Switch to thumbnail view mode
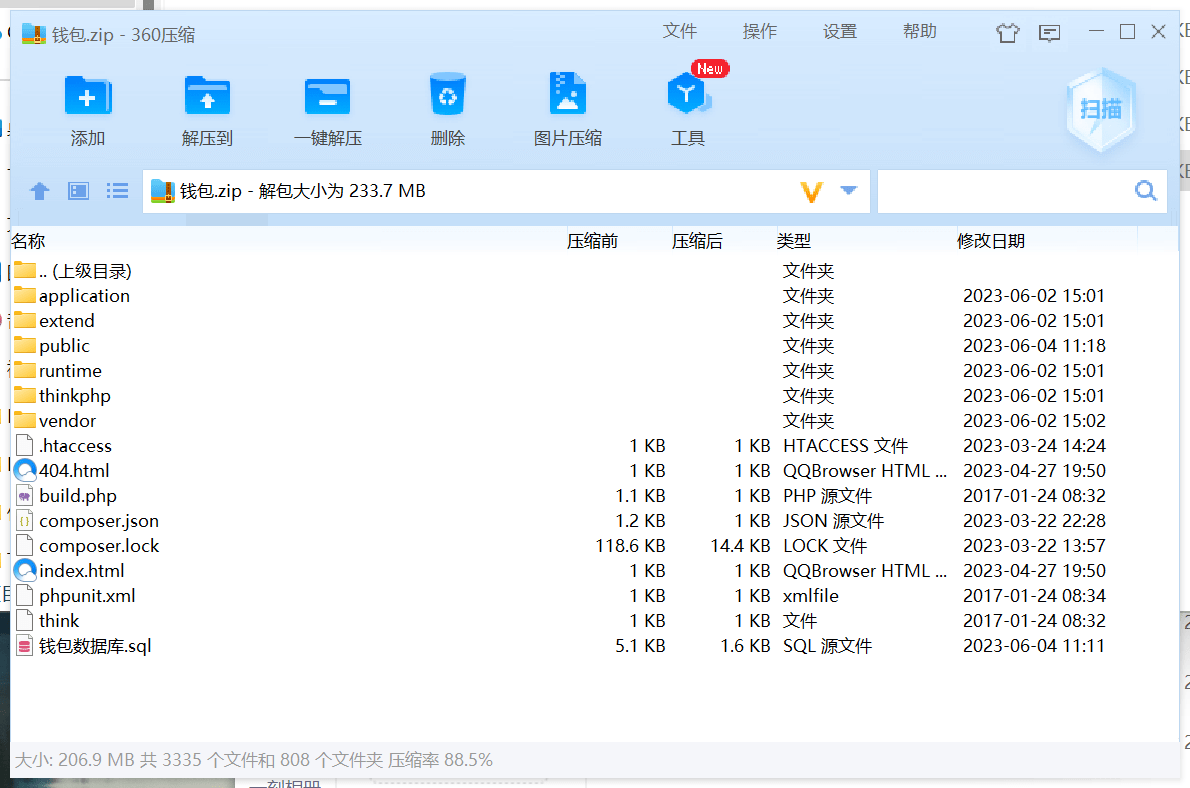The width and height of the screenshot is (1190, 788). pyautogui.click(x=79, y=191)
